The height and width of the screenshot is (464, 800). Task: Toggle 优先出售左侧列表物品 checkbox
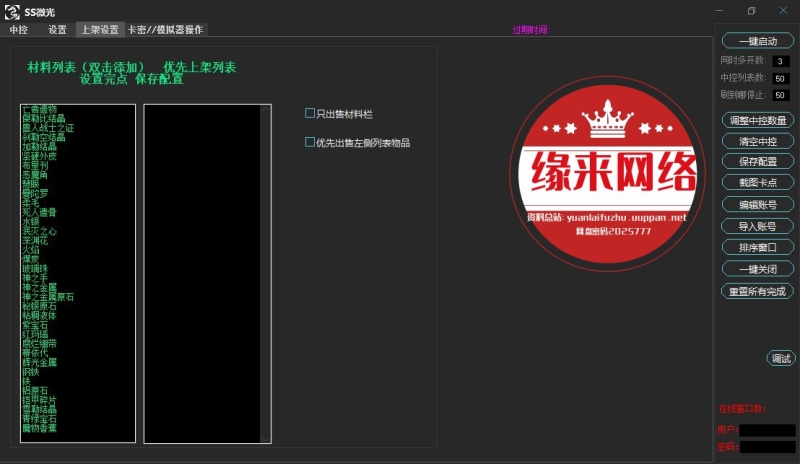tap(310, 142)
